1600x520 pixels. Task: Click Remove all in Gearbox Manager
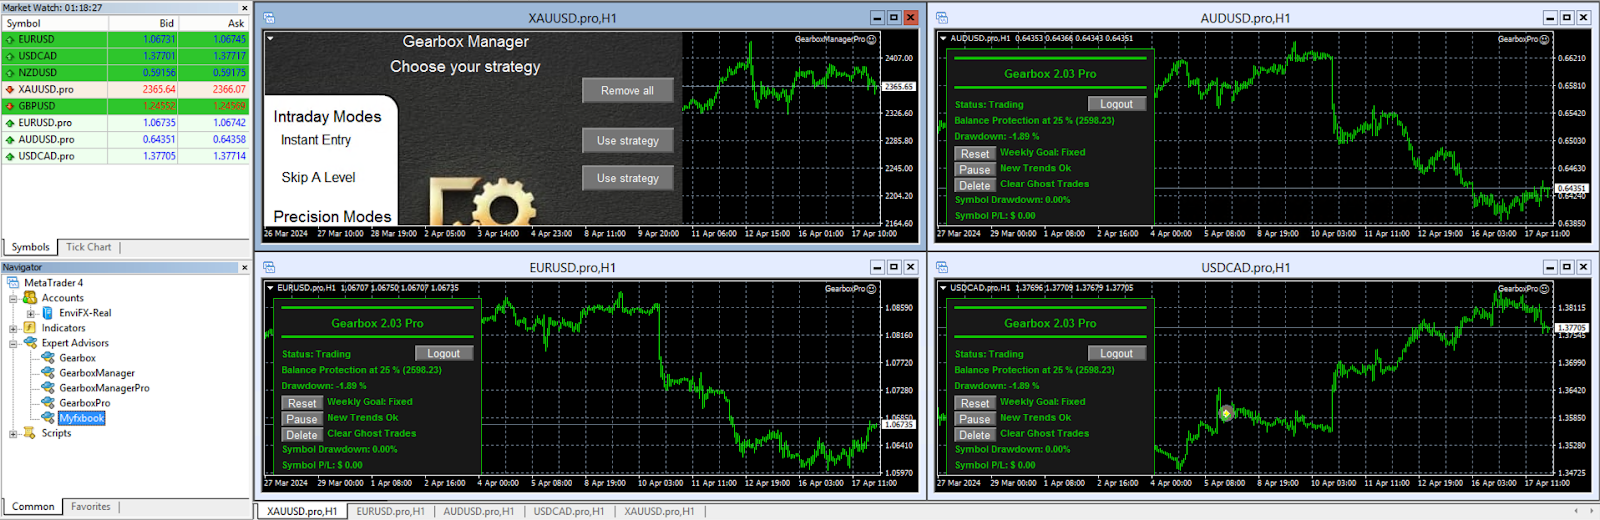(628, 90)
